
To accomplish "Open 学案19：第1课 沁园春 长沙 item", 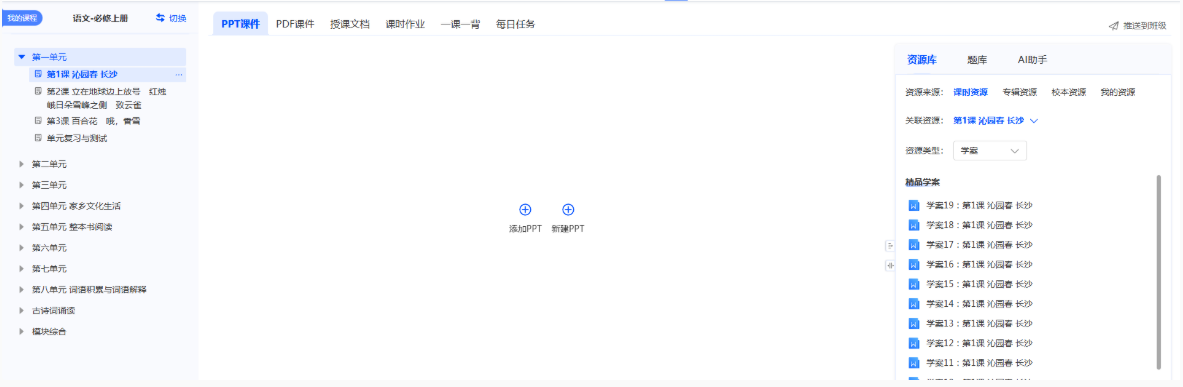I will pos(979,205).
